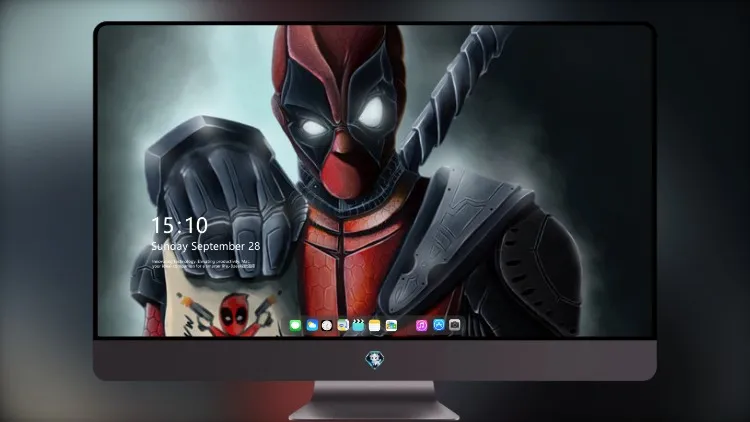Click the skull logo on monitor chin

tap(375, 360)
